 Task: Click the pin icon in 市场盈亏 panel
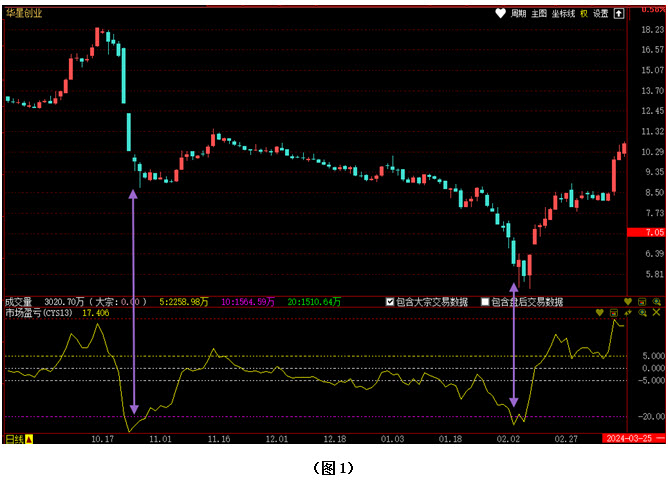pyautogui.click(x=628, y=313)
